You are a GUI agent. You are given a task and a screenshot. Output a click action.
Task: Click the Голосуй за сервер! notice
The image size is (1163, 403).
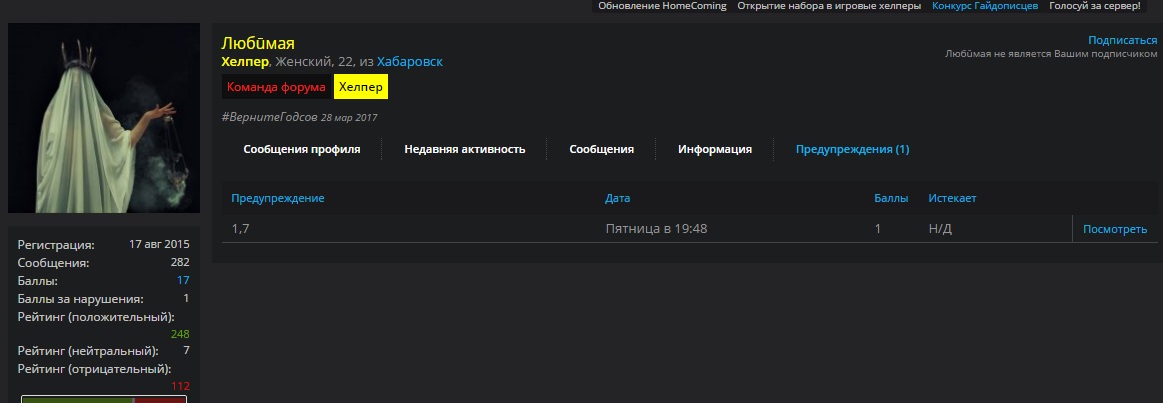(x=1094, y=6)
